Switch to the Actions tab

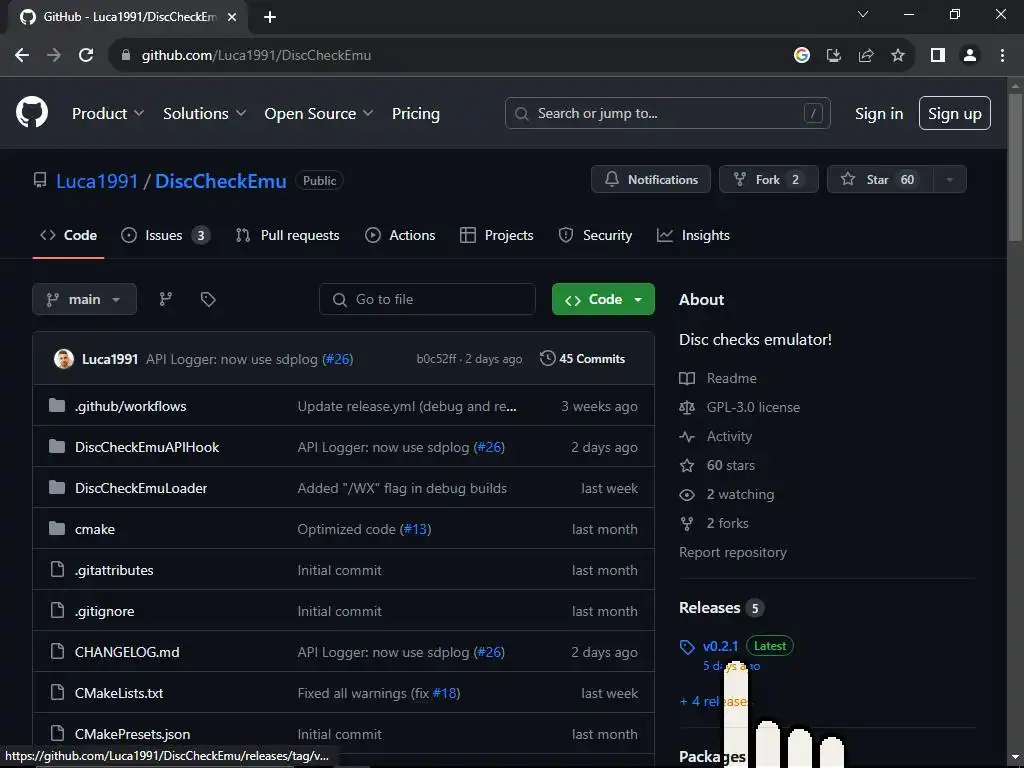pos(400,235)
